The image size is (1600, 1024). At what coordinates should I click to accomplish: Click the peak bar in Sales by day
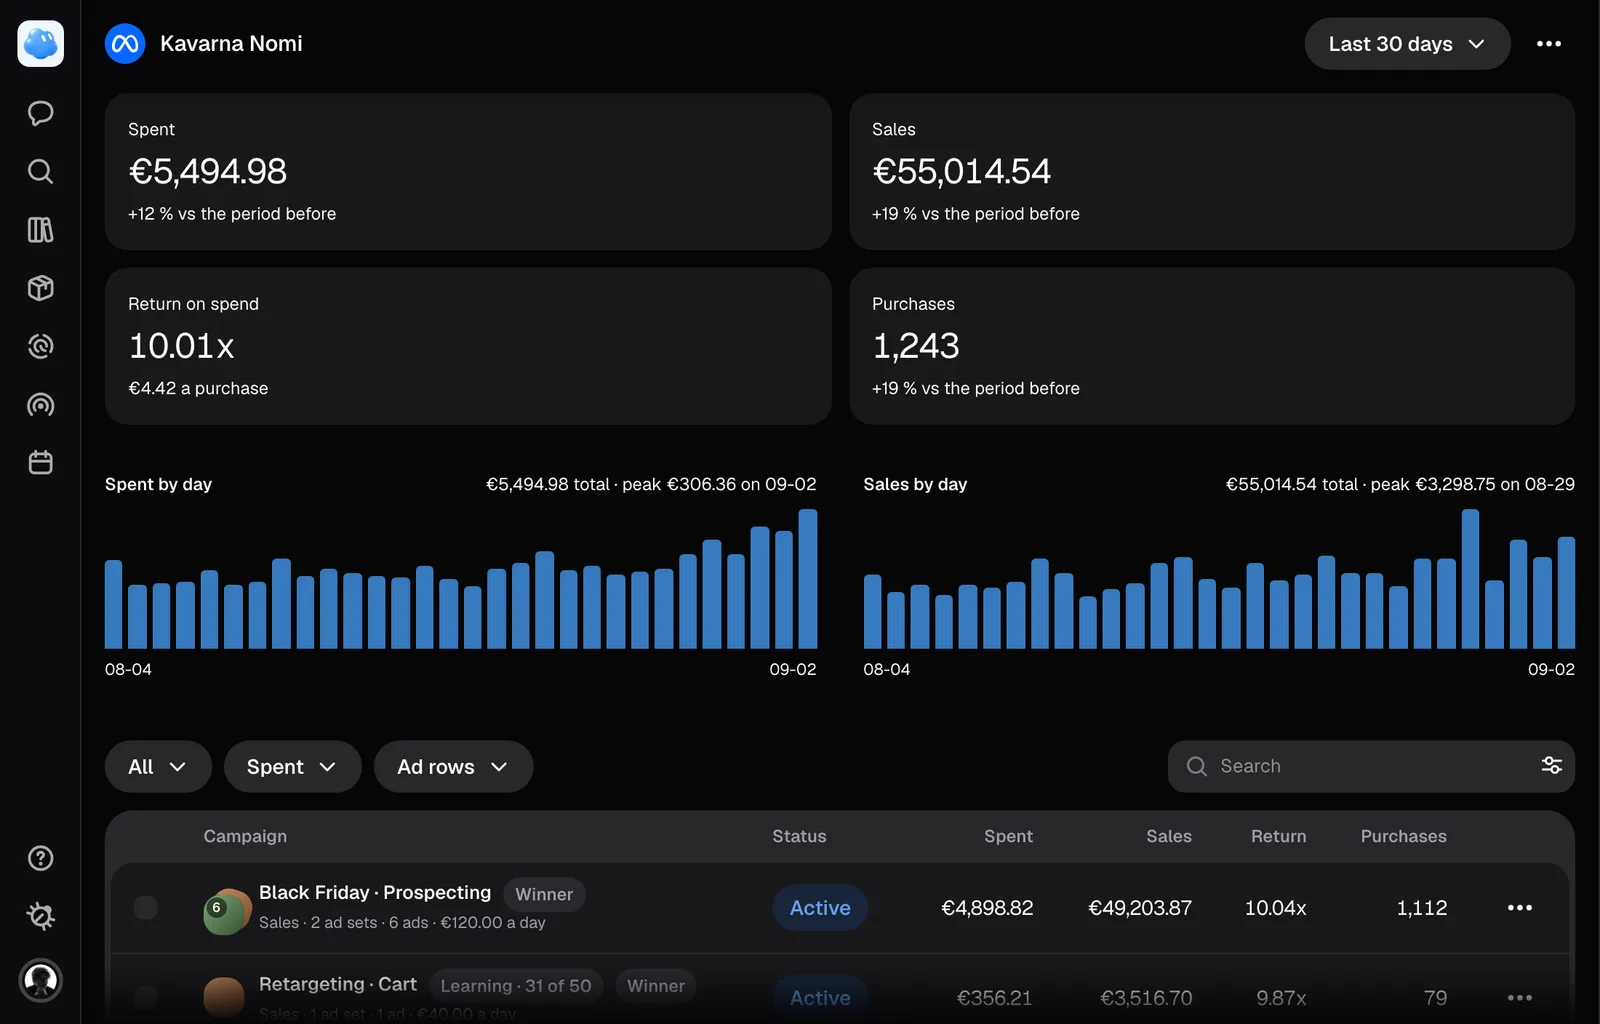tap(1470, 579)
